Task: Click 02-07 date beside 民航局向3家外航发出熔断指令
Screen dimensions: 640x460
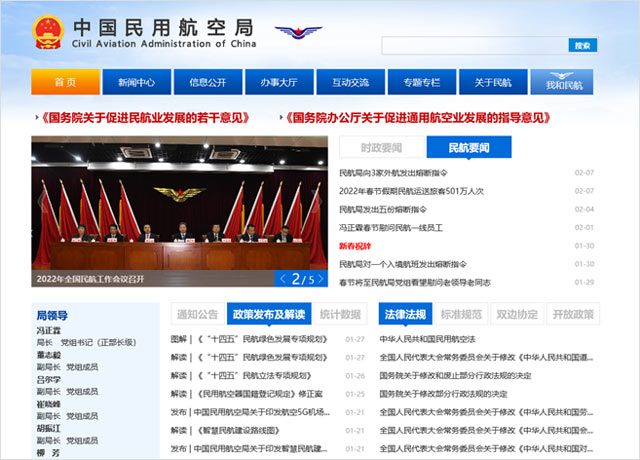Action: click(x=584, y=173)
